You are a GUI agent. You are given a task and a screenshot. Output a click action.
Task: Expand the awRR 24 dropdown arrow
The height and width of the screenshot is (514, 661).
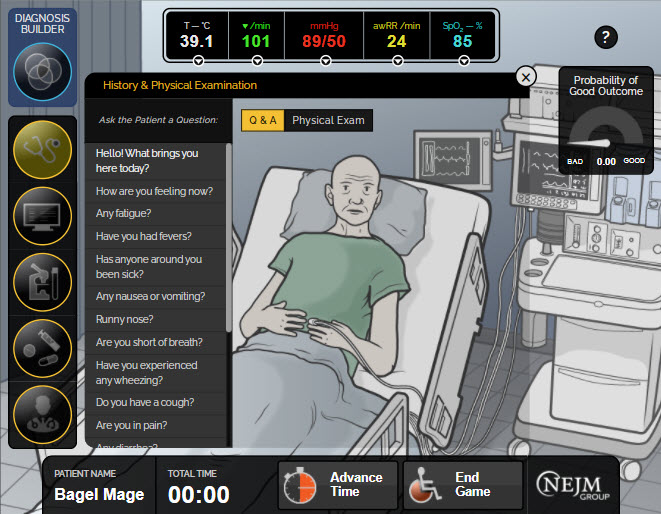pyautogui.click(x=397, y=61)
